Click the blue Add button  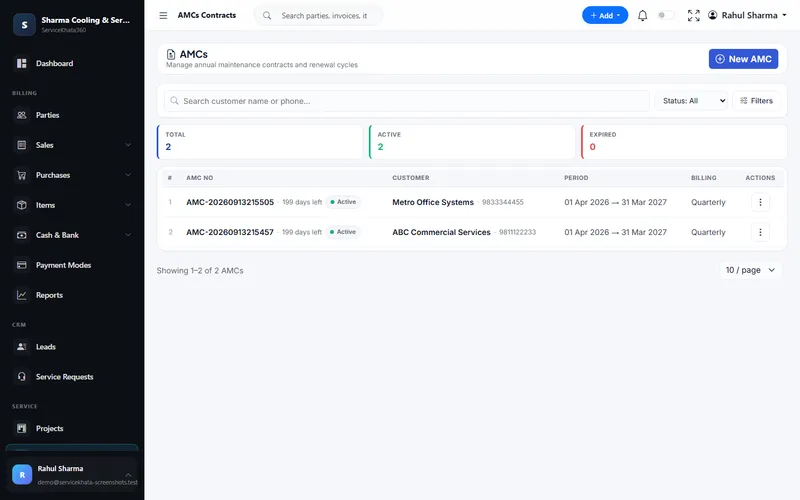[605, 15]
